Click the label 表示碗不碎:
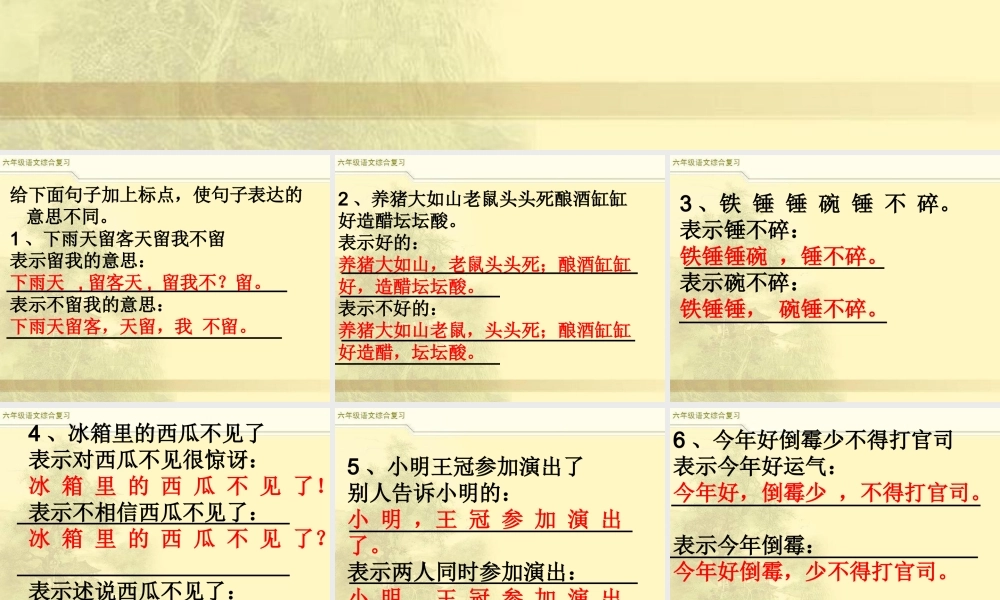 pos(739,282)
